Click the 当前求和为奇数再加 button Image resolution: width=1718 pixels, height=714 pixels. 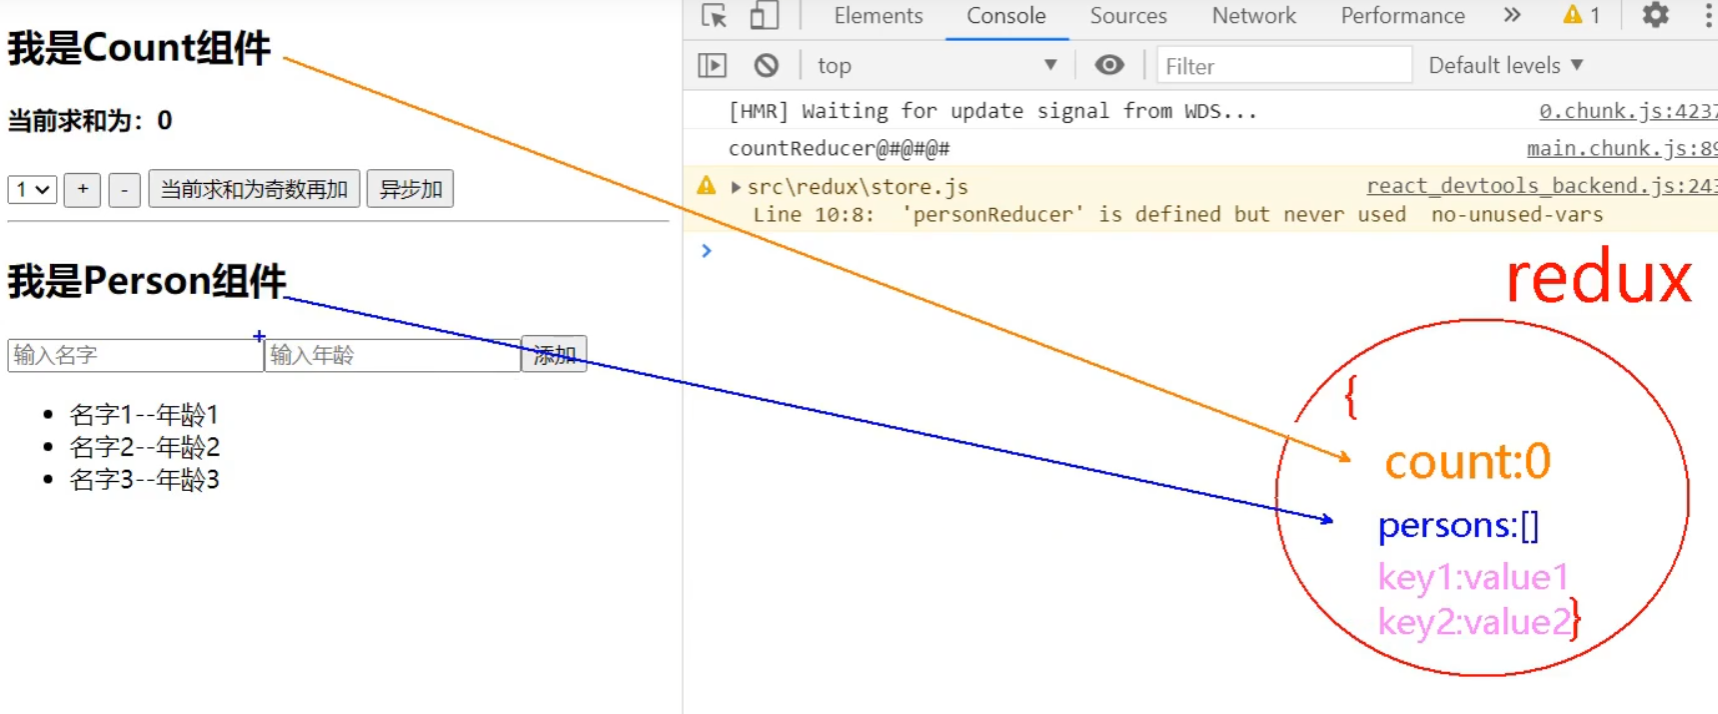pos(254,189)
